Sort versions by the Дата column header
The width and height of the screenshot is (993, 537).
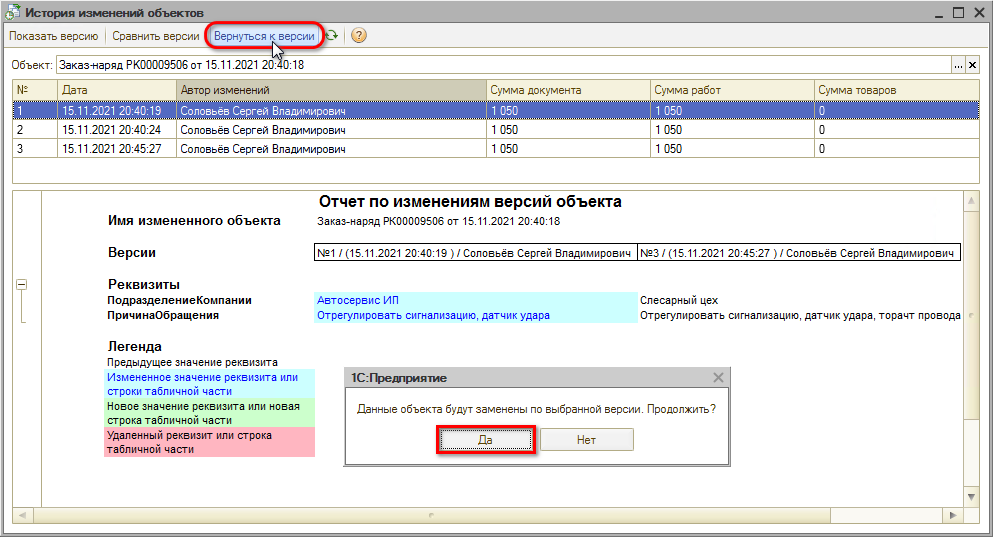click(115, 90)
